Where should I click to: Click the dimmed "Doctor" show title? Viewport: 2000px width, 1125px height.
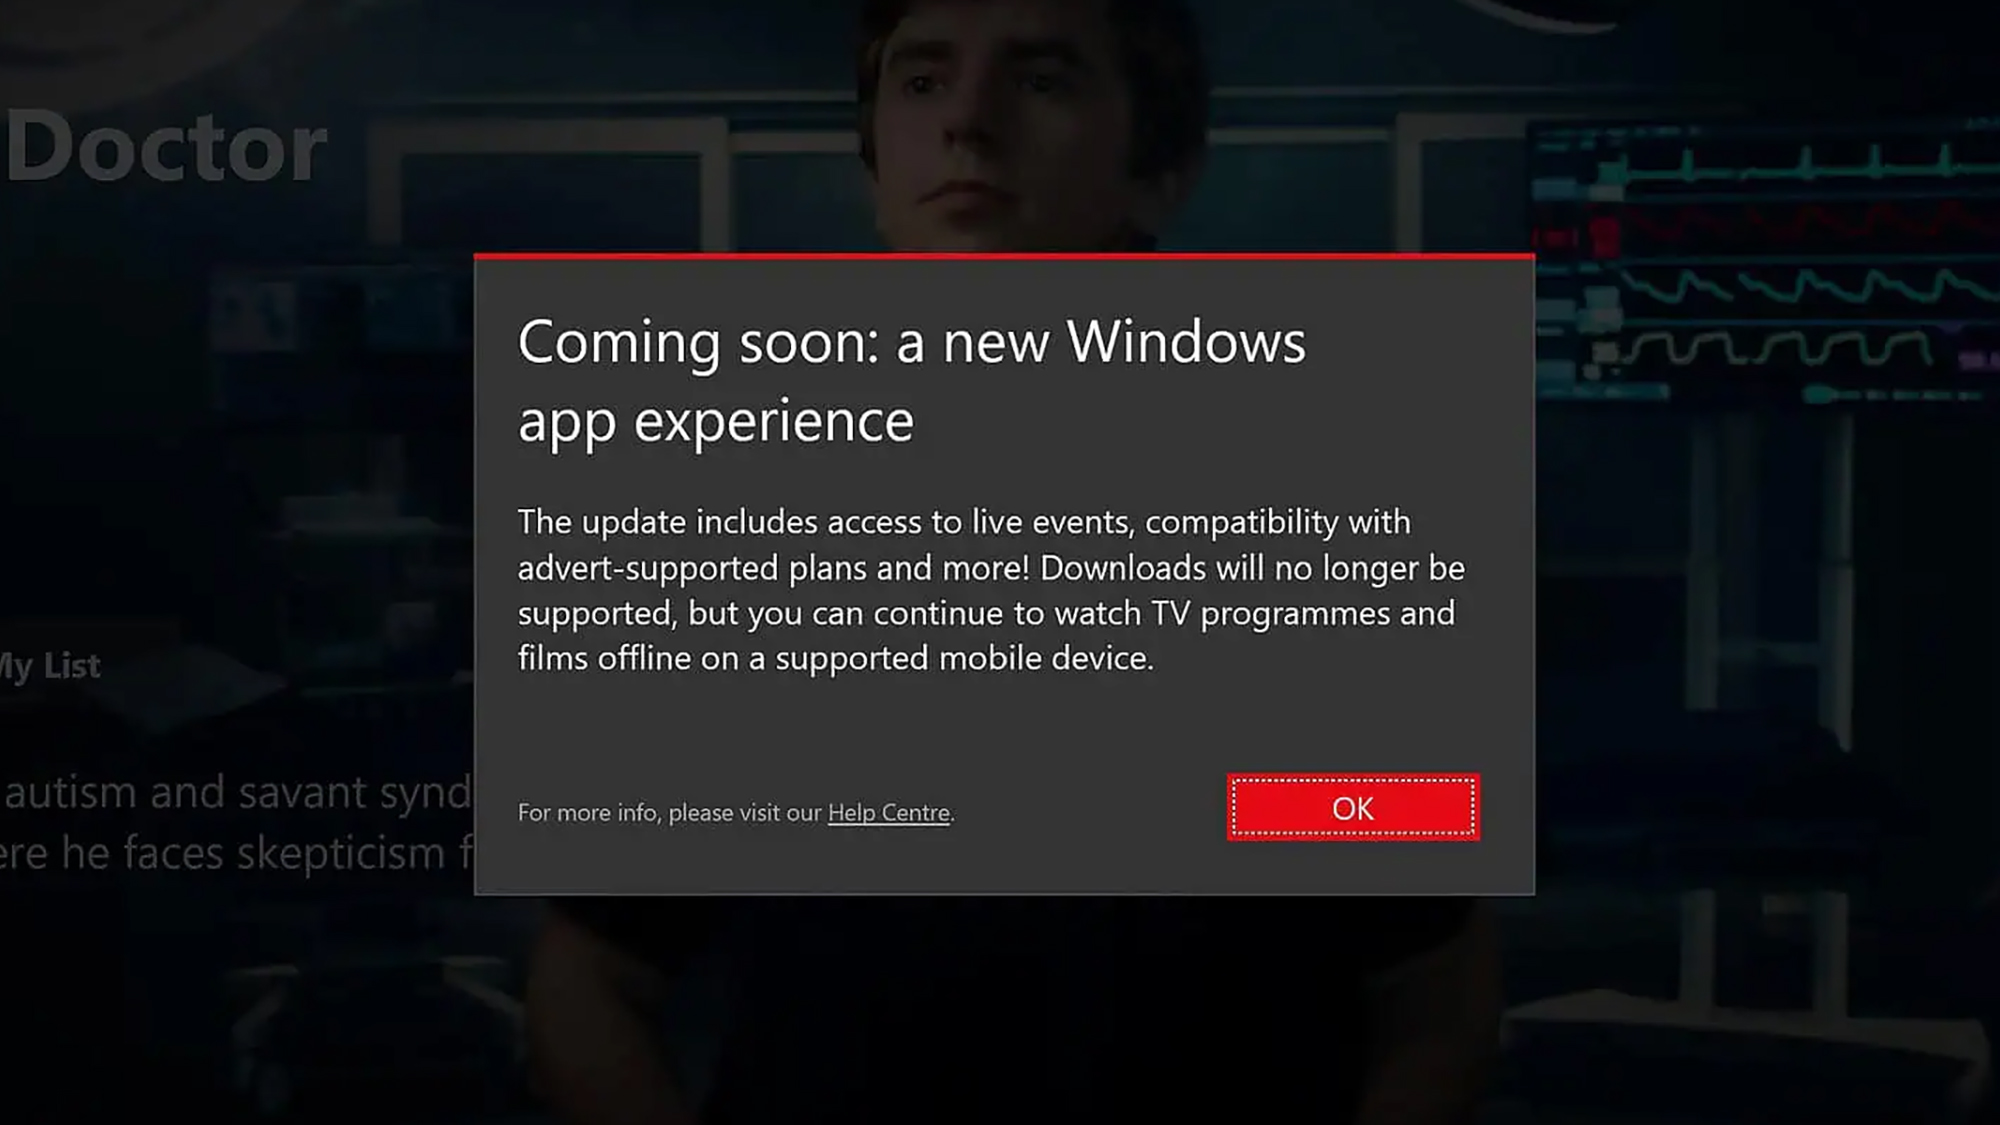click(166, 147)
